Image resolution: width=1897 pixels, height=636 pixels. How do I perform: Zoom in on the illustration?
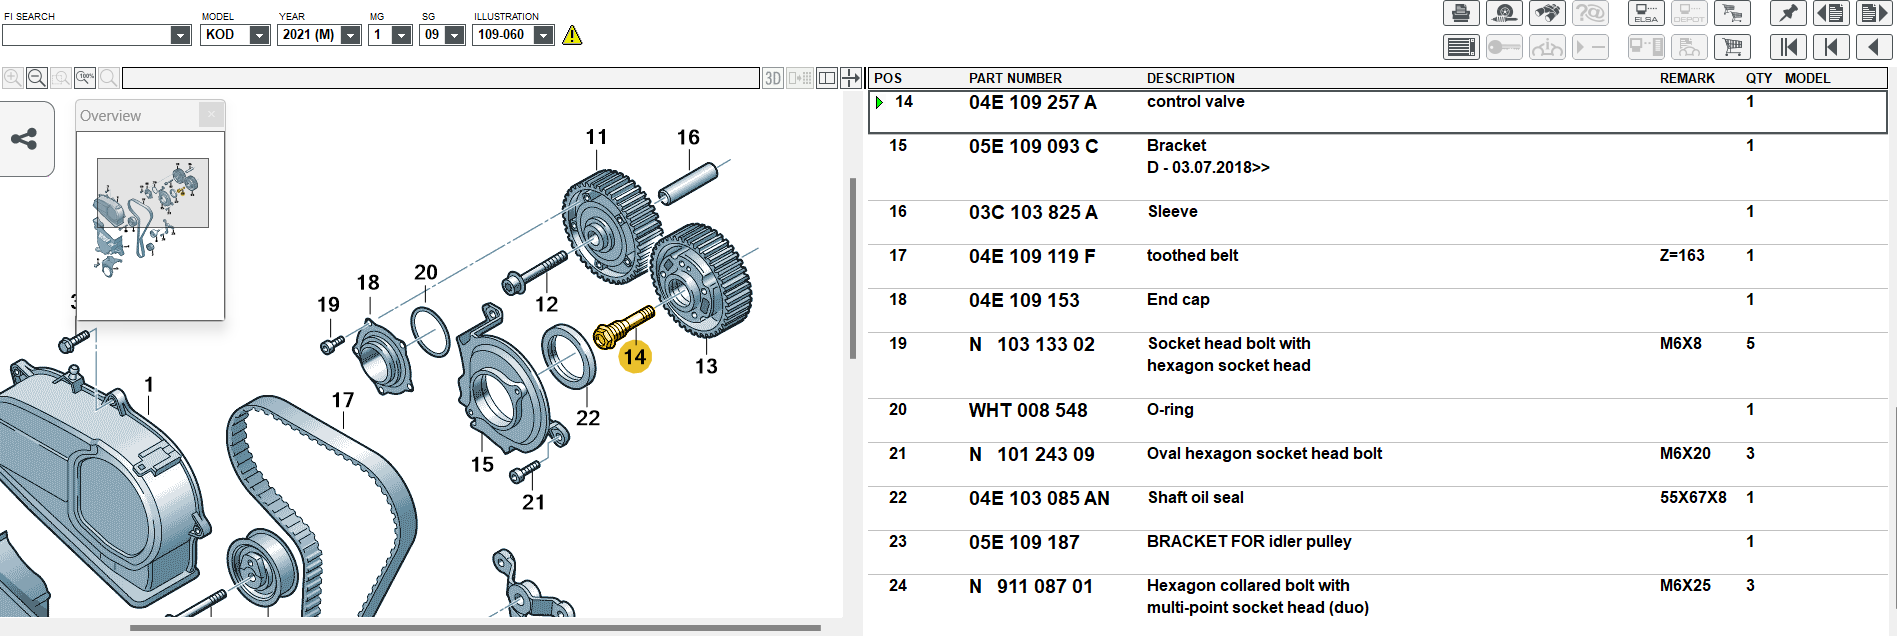click(x=13, y=78)
